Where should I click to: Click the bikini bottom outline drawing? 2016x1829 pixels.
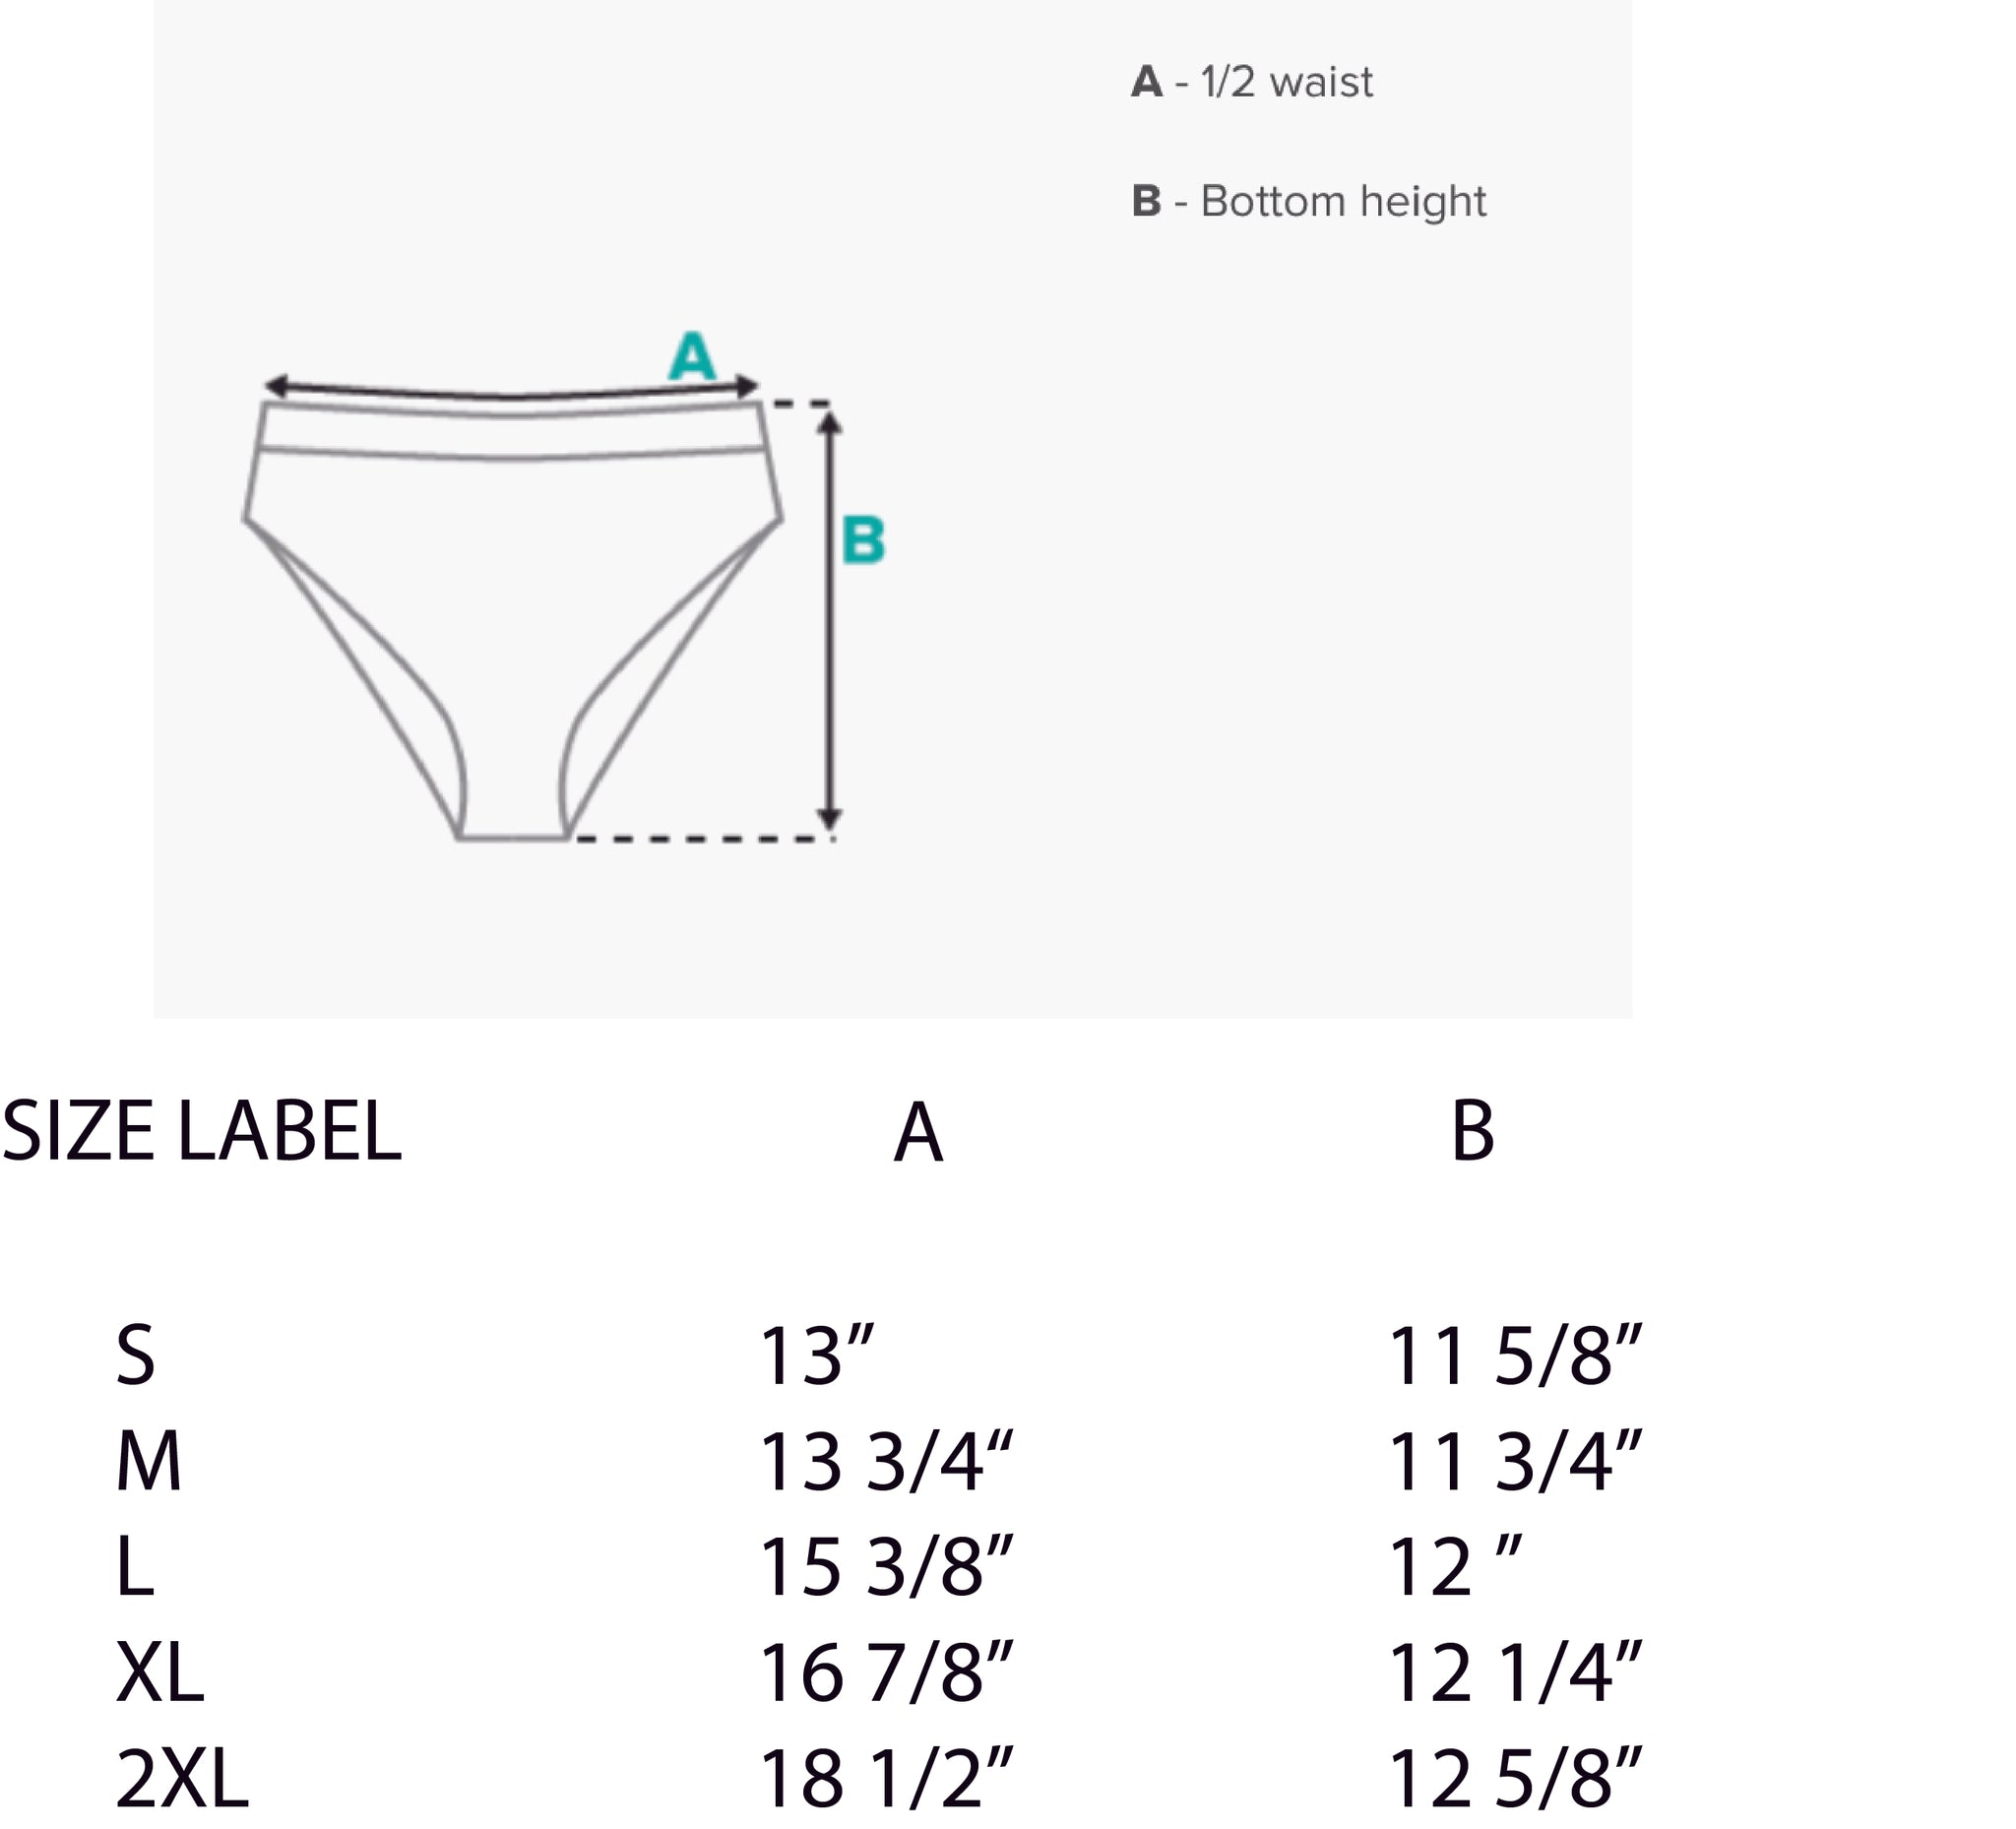(513, 620)
